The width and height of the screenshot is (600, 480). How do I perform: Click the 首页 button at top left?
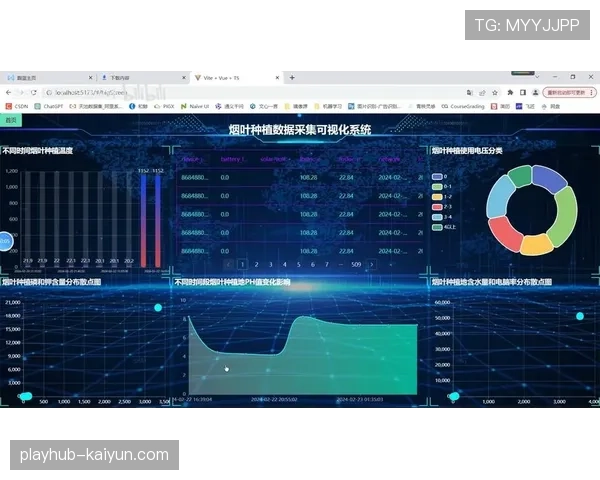click(x=11, y=119)
